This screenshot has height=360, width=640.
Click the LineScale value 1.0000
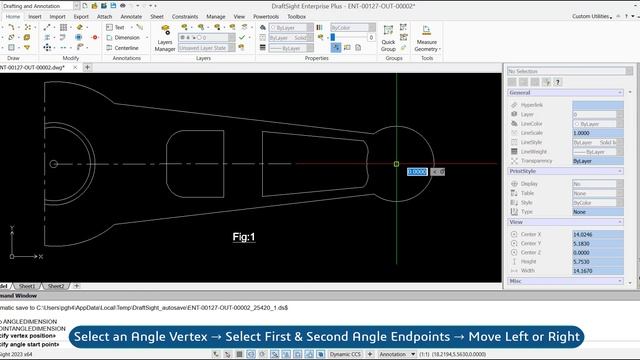pos(598,133)
